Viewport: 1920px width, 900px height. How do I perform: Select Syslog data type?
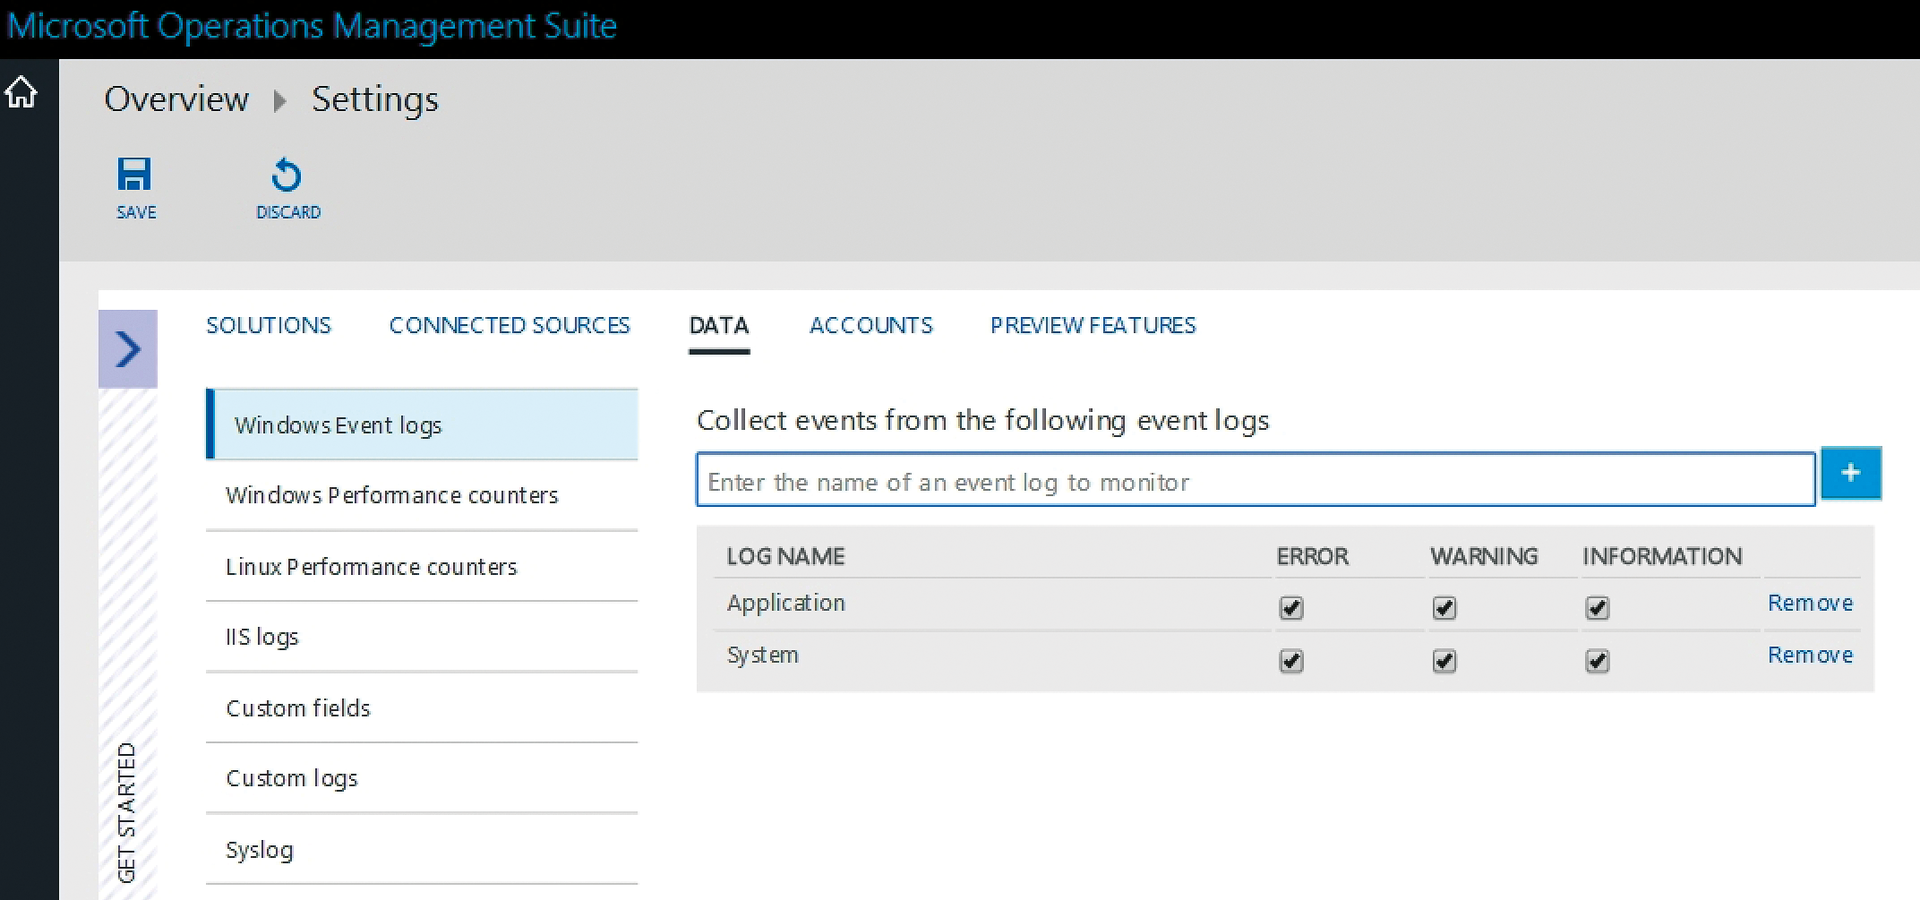point(422,849)
